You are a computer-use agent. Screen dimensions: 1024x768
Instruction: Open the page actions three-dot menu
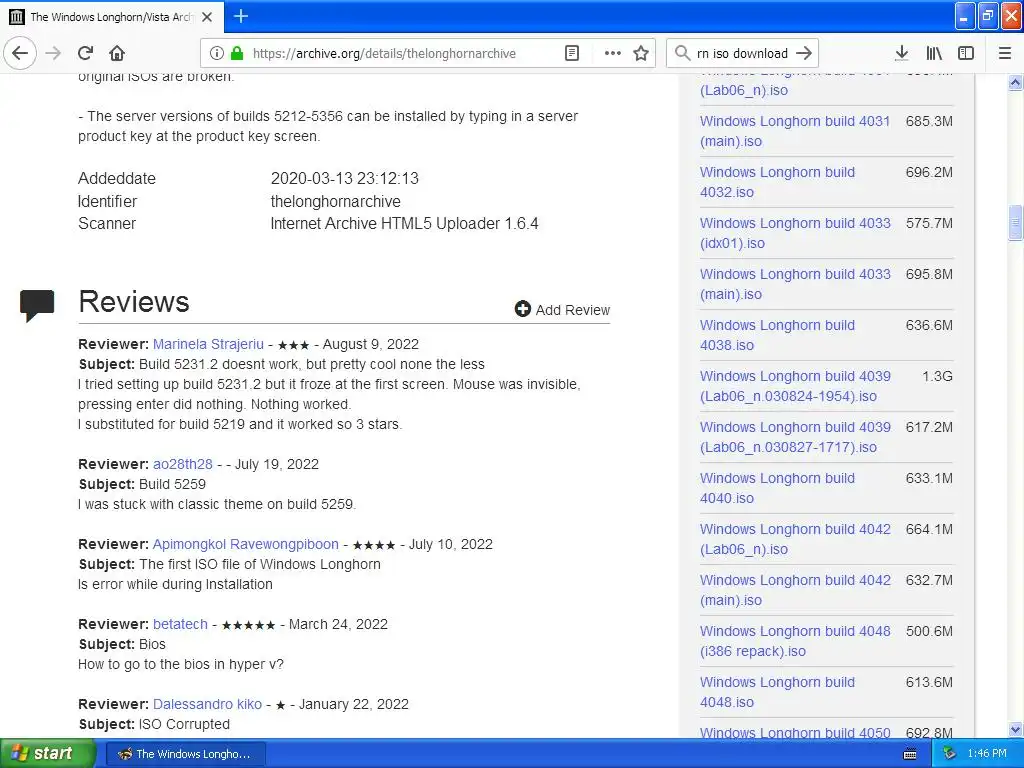pyautogui.click(x=613, y=54)
